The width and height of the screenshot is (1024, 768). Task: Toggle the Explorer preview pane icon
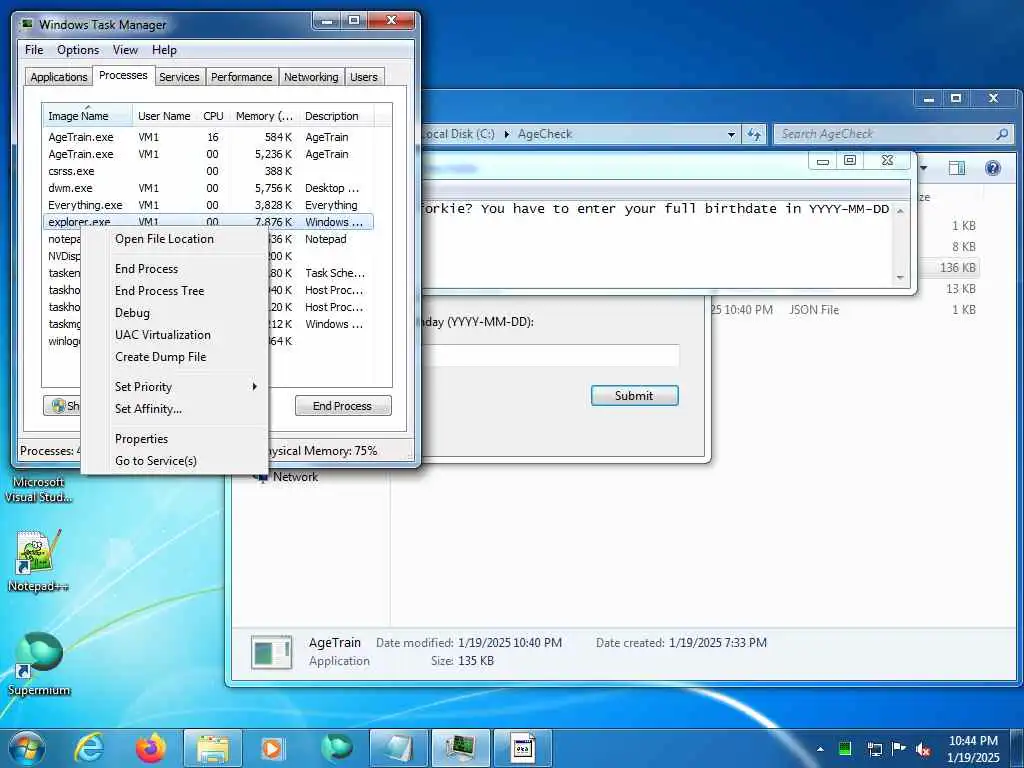(x=957, y=168)
